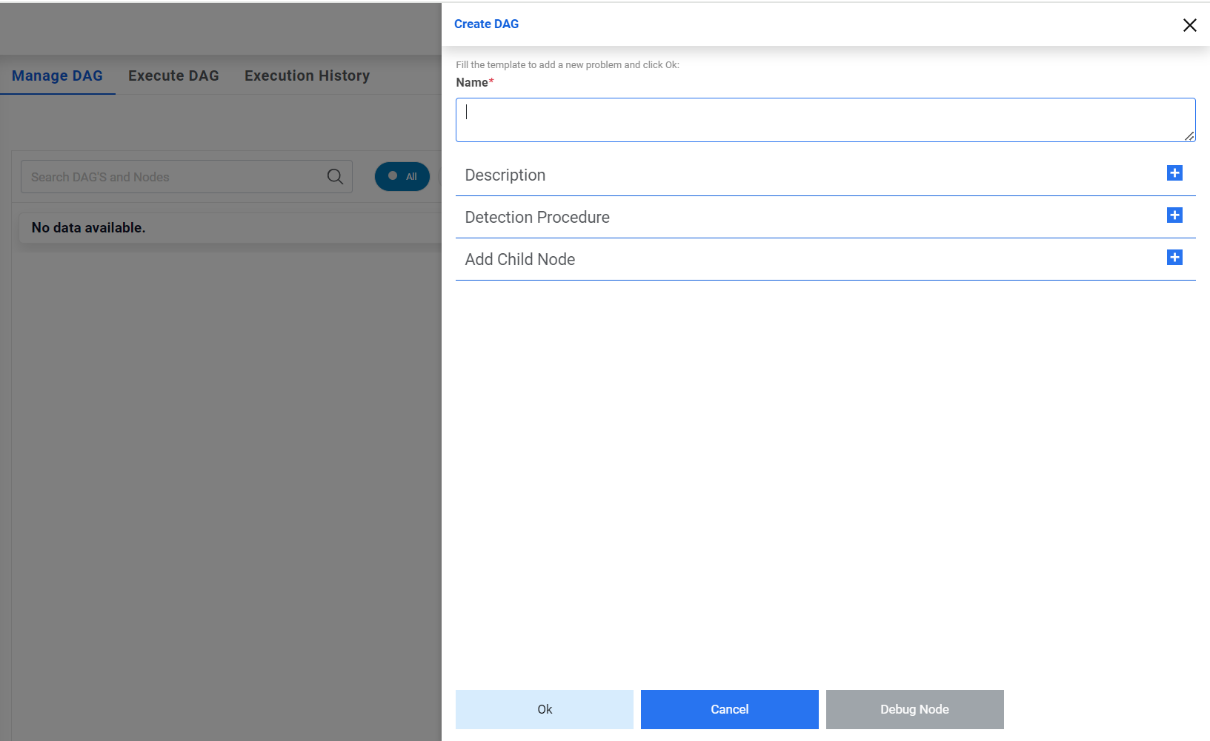Go to the Execution History tab

pyautogui.click(x=307, y=76)
